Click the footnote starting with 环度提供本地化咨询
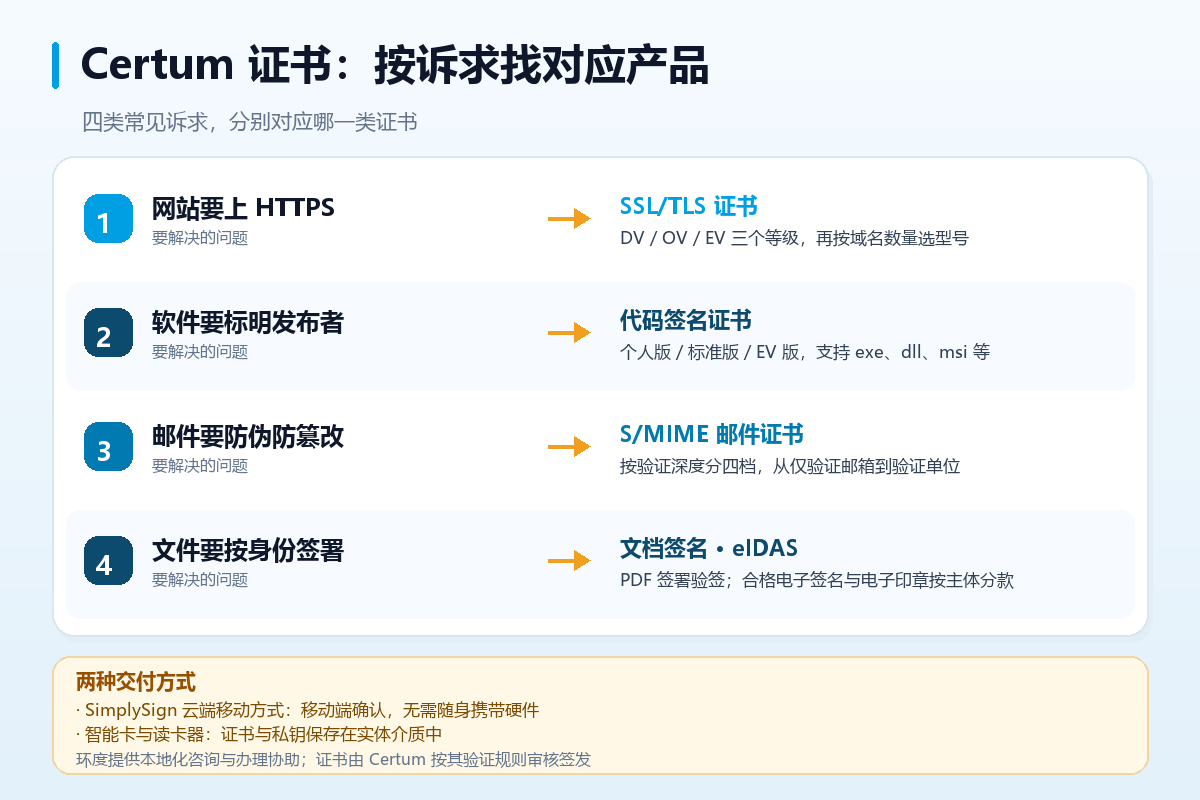Image resolution: width=1200 pixels, height=800 pixels. pyautogui.click(x=334, y=759)
